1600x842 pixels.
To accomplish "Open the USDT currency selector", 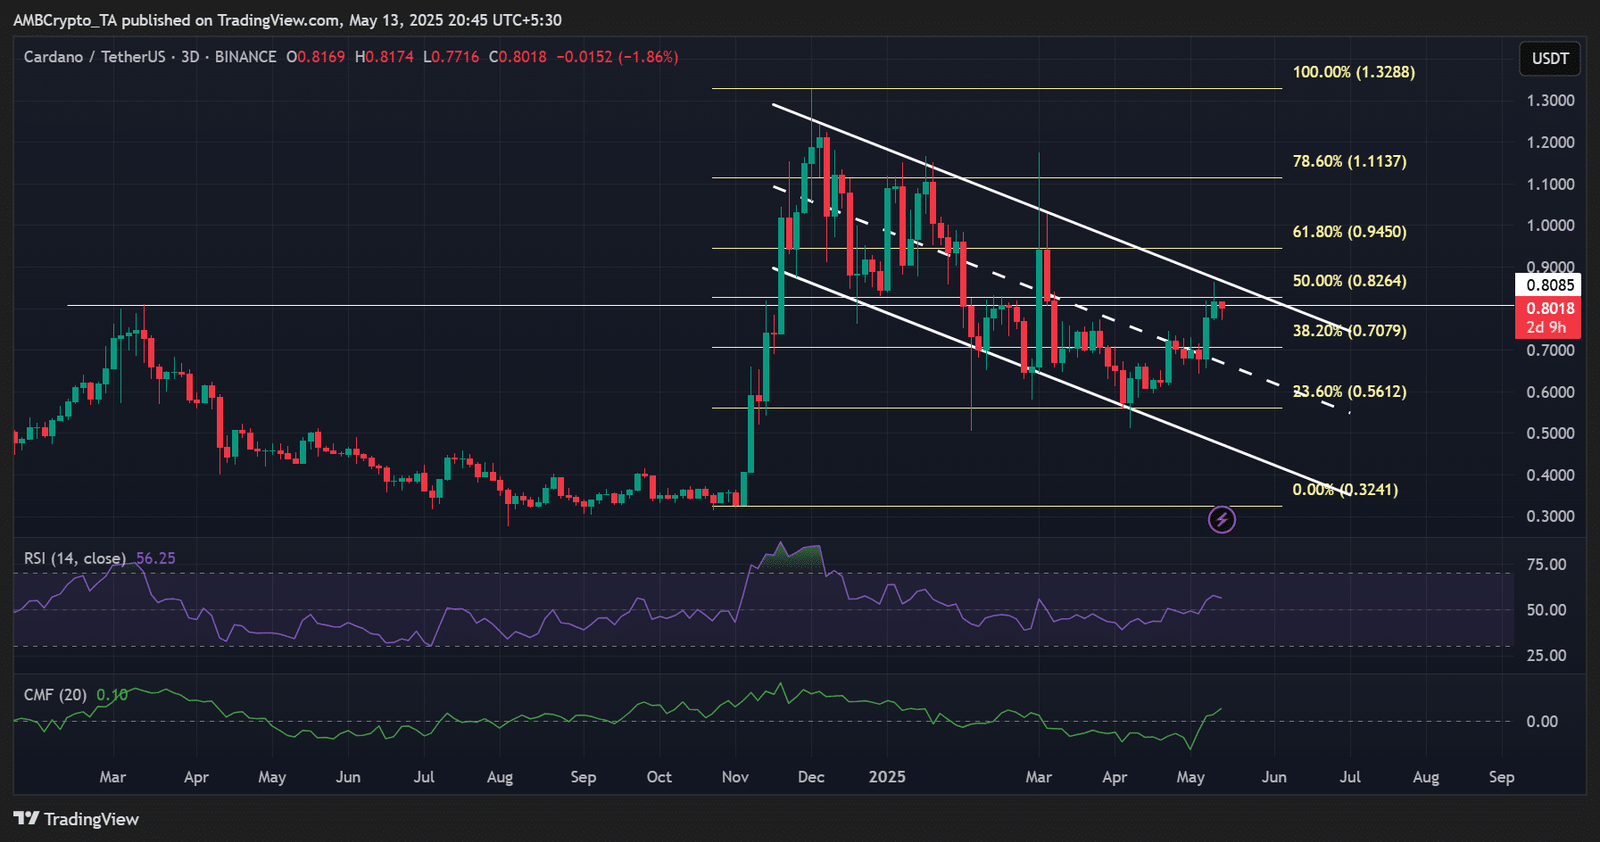I will pyautogui.click(x=1550, y=58).
